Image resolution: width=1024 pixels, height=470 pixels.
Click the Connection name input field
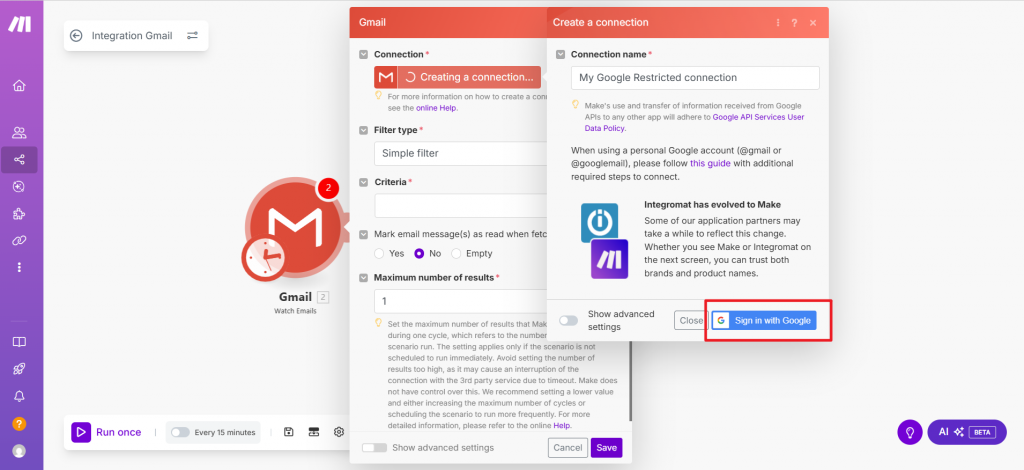695,78
